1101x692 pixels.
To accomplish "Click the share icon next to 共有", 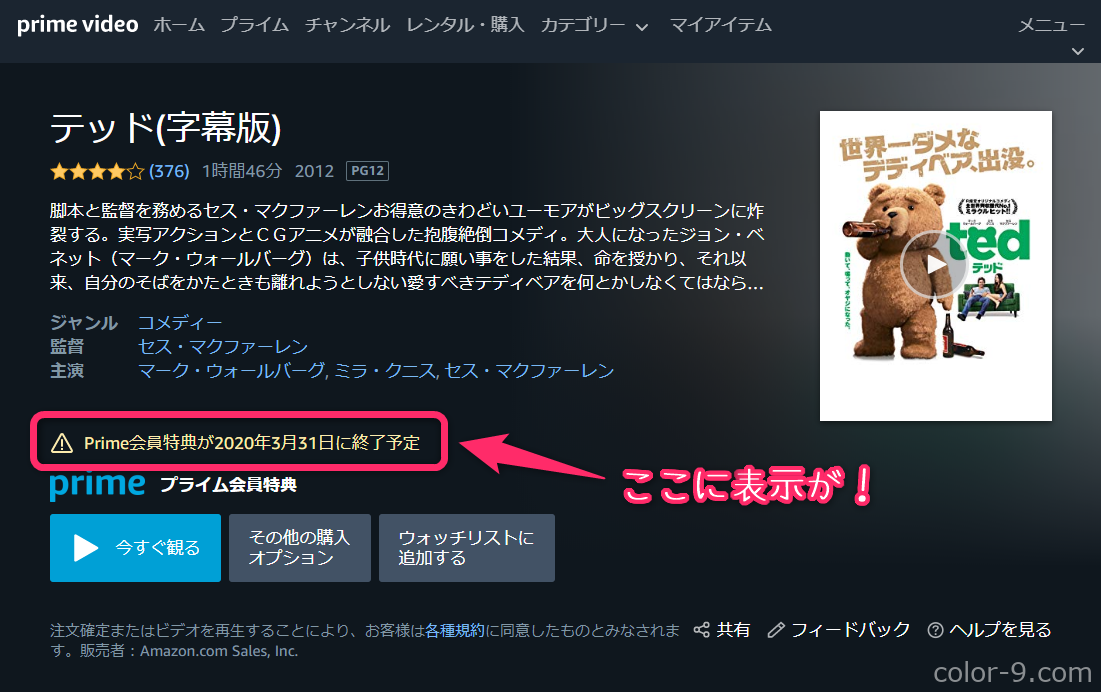I will coord(701,630).
